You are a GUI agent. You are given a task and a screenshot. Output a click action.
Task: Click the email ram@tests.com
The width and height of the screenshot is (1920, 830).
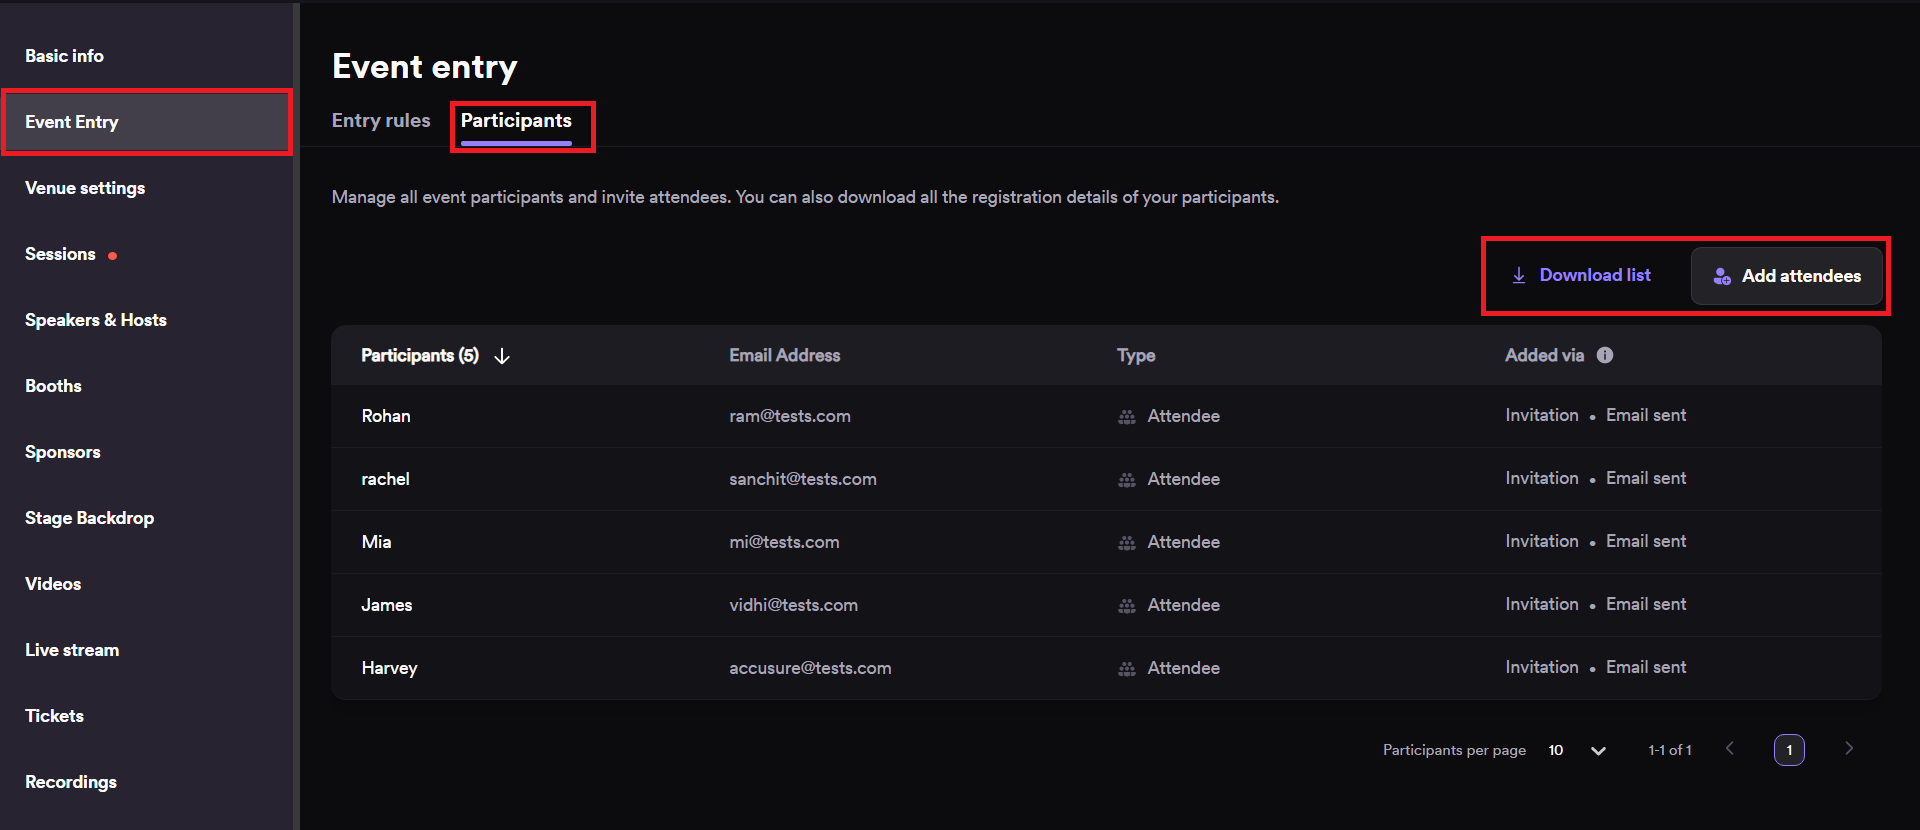pyautogui.click(x=790, y=416)
